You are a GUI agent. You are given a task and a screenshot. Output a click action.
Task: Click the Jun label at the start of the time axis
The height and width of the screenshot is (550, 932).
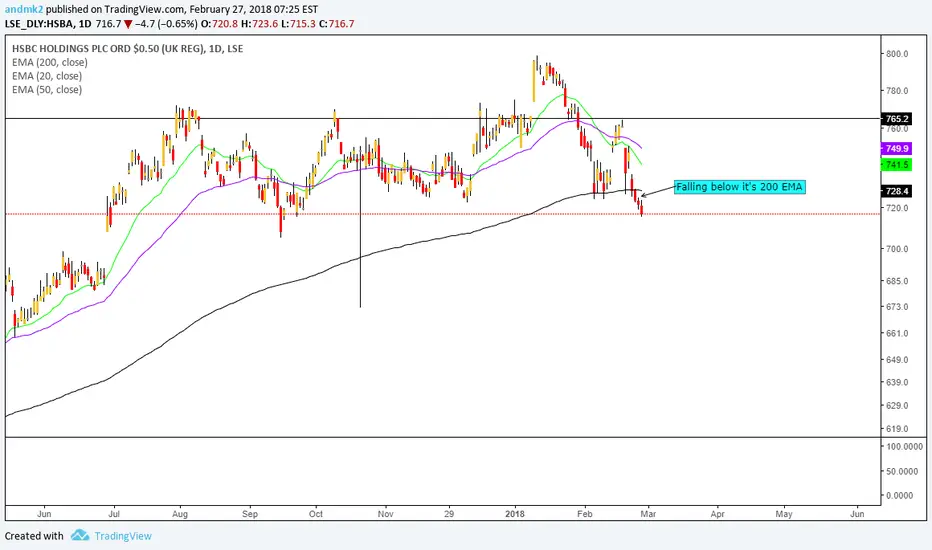point(43,514)
